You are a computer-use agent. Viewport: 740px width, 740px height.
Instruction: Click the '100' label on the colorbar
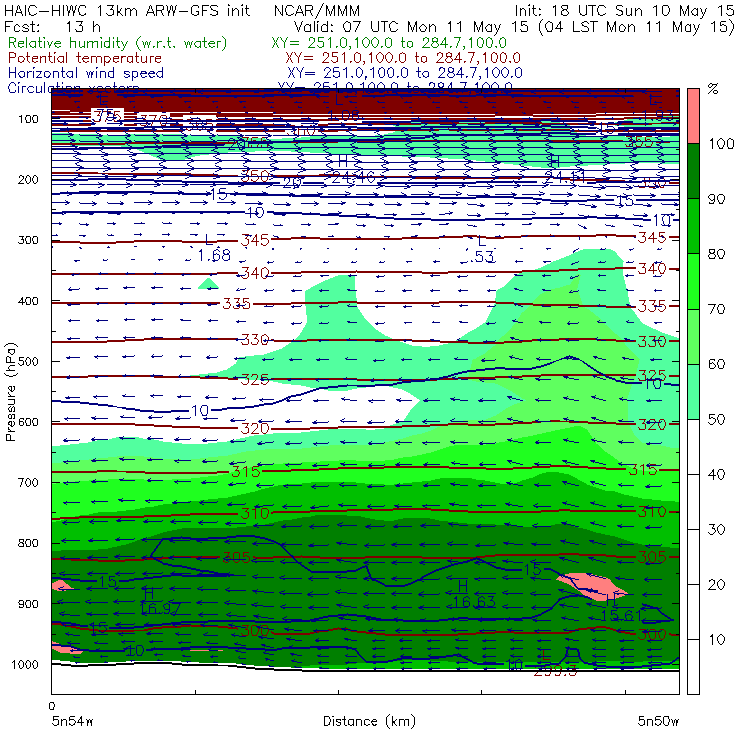pos(721,143)
